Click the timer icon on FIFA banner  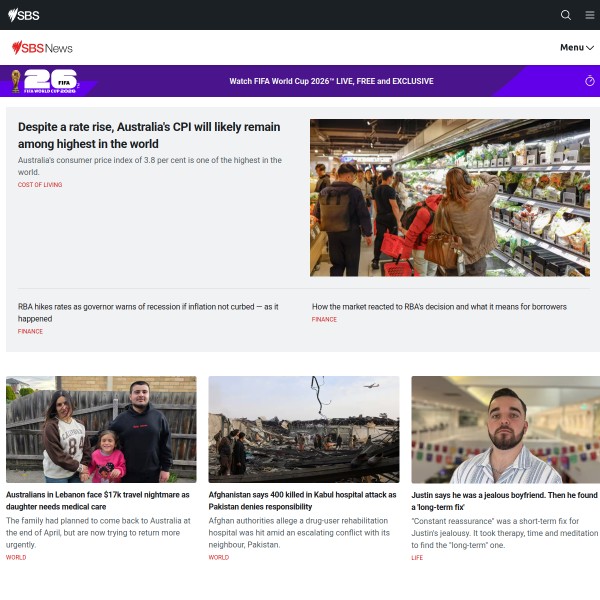(590, 81)
